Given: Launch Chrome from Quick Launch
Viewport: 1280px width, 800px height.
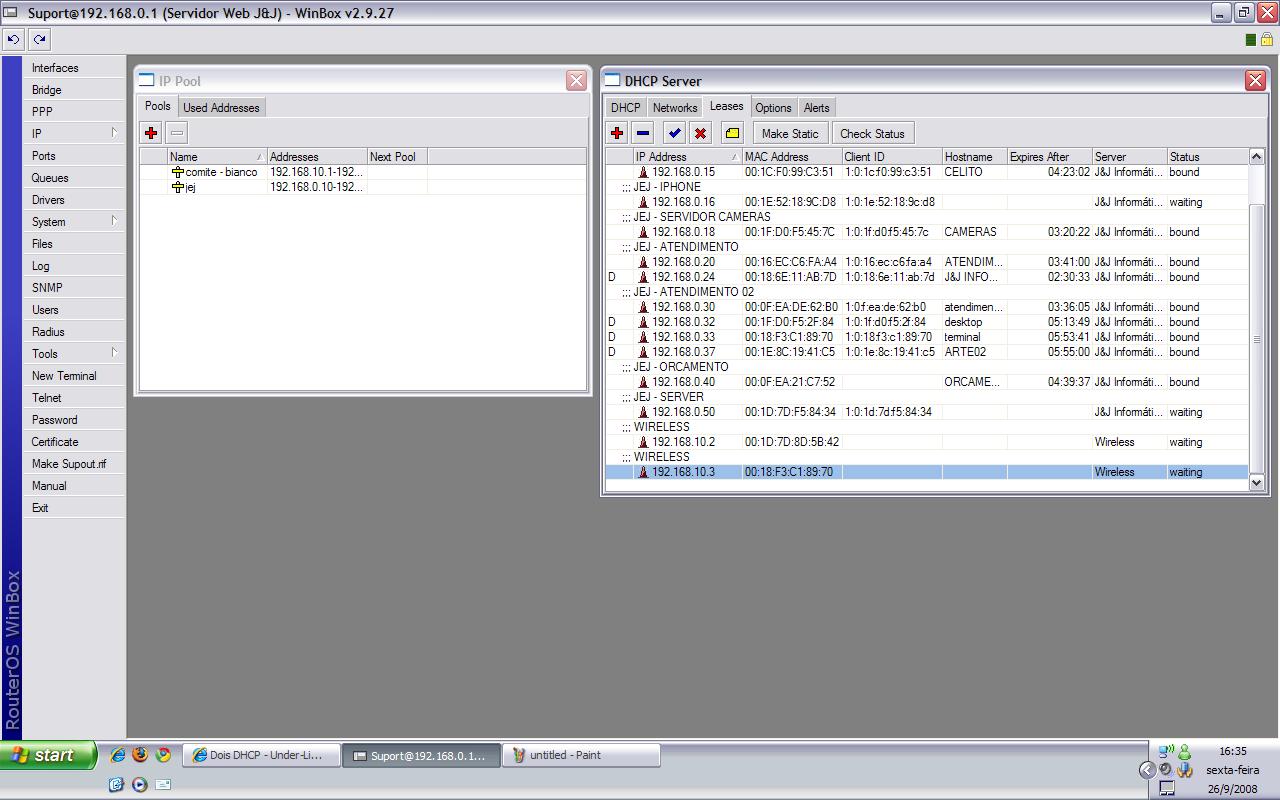Looking at the screenshot, I should coord(163,755).
